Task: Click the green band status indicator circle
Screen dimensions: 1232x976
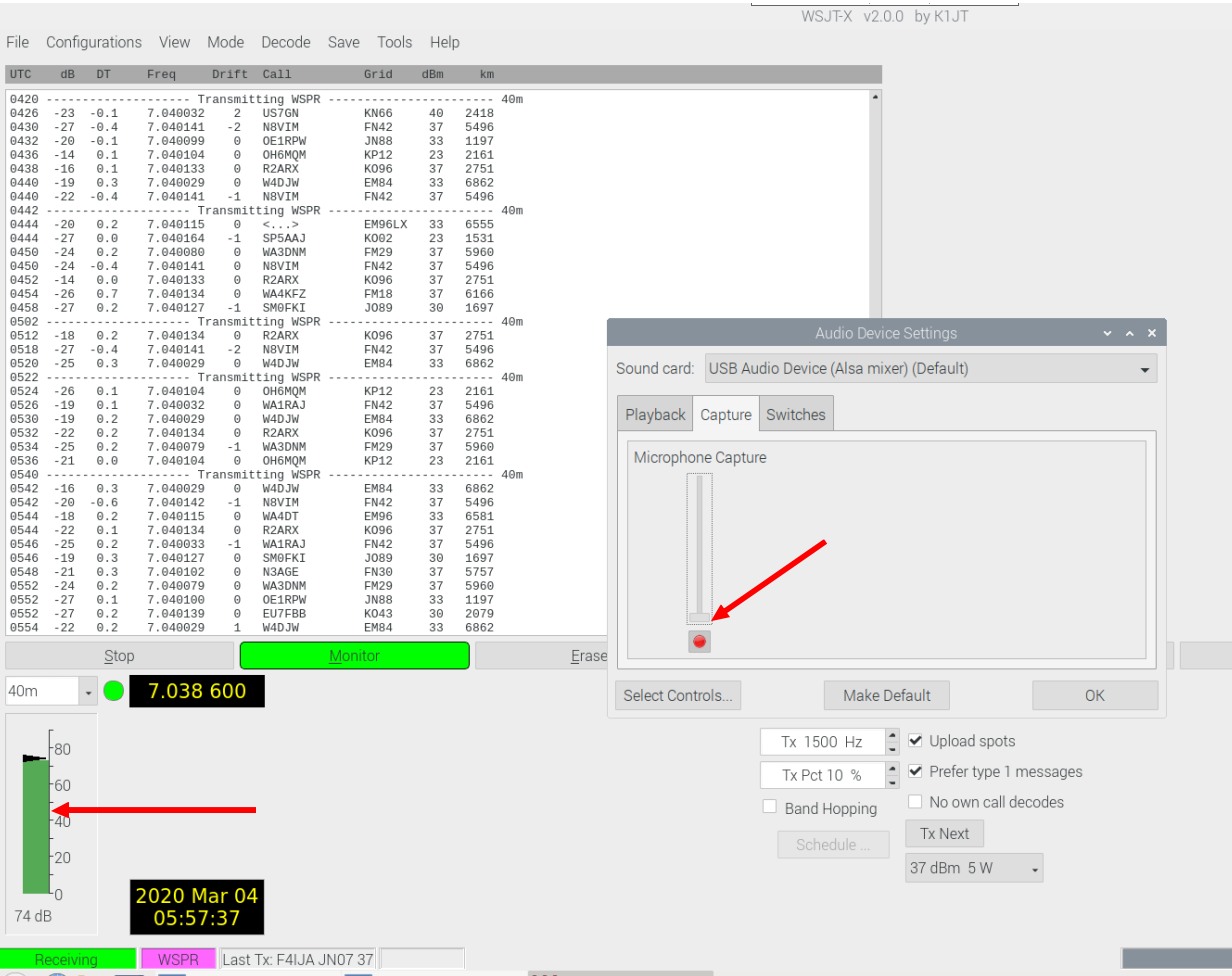Action: coord(114,691)
